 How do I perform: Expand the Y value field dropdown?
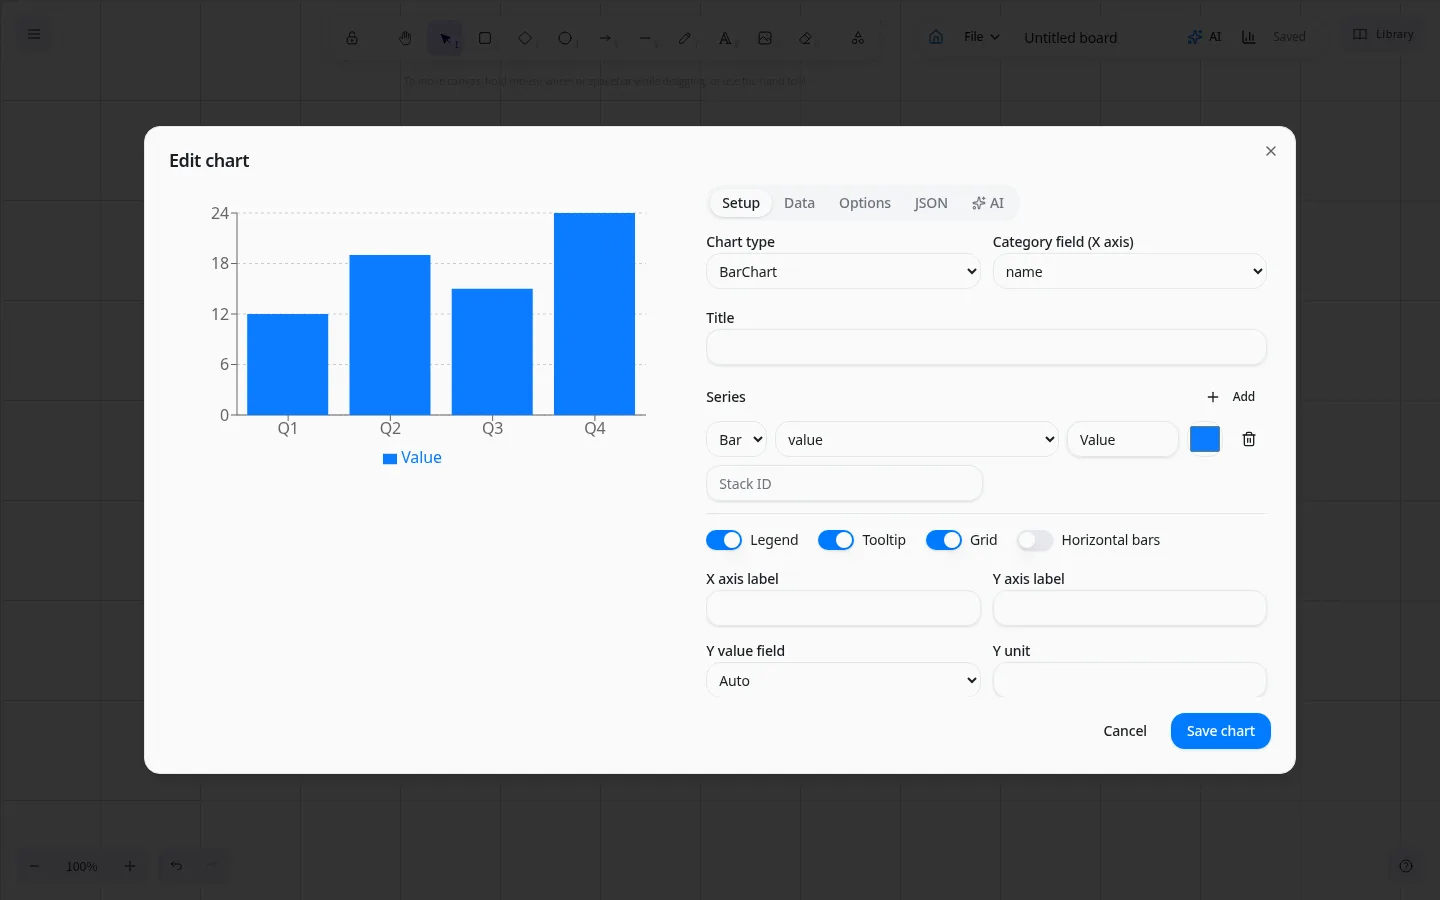coord(843,681)
